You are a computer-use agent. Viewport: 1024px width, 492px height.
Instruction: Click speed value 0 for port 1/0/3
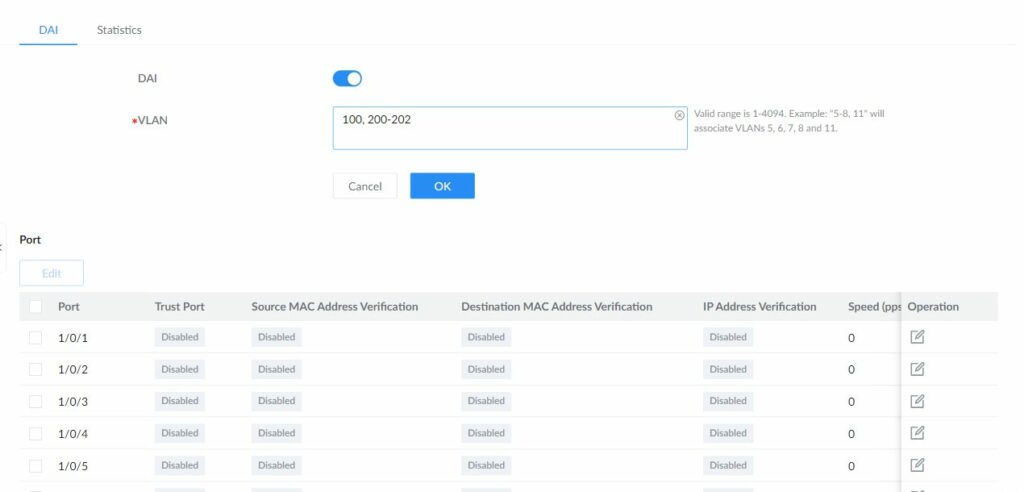pos(851,402)
